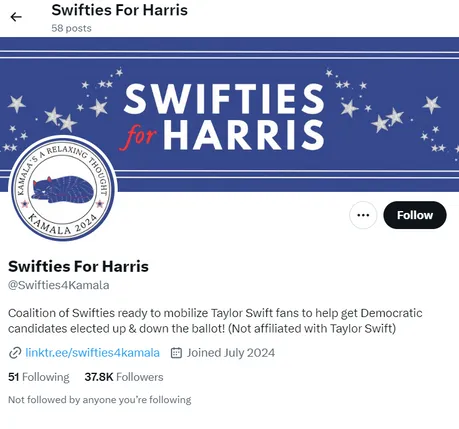459x429 pixels.
Task: Click the sleeping blue cat in the avatar
Action: pos(63,189)
